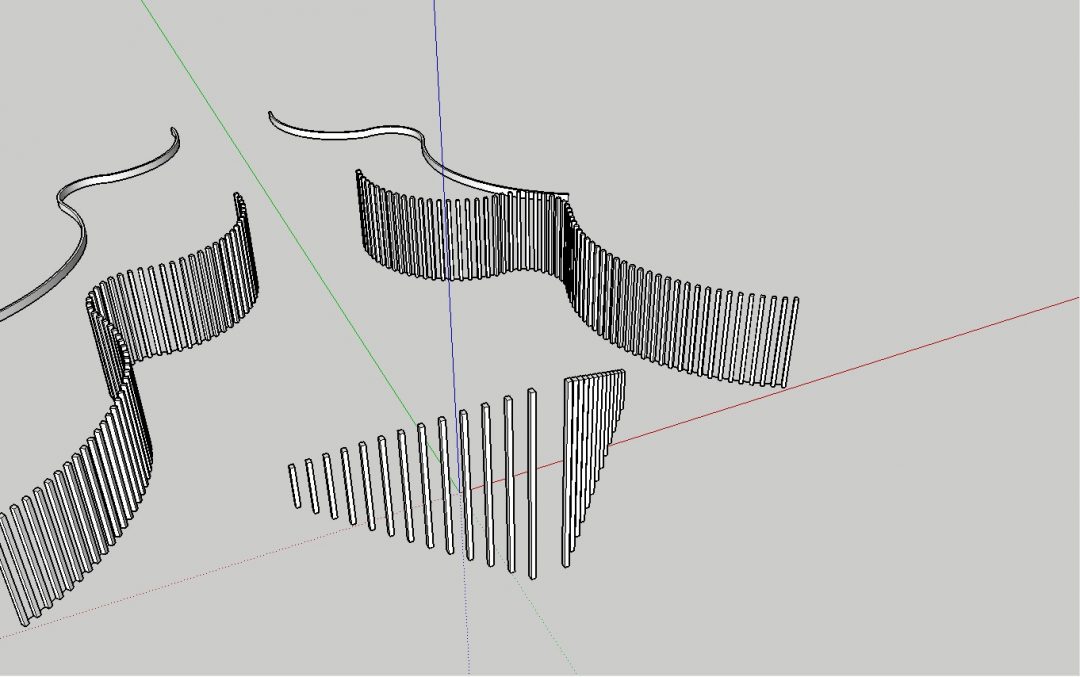Image resolution: width=1080 pixels, height=677 pixels.
Task: Click the dotted blue axis below origin
Action: coord(466,620)
